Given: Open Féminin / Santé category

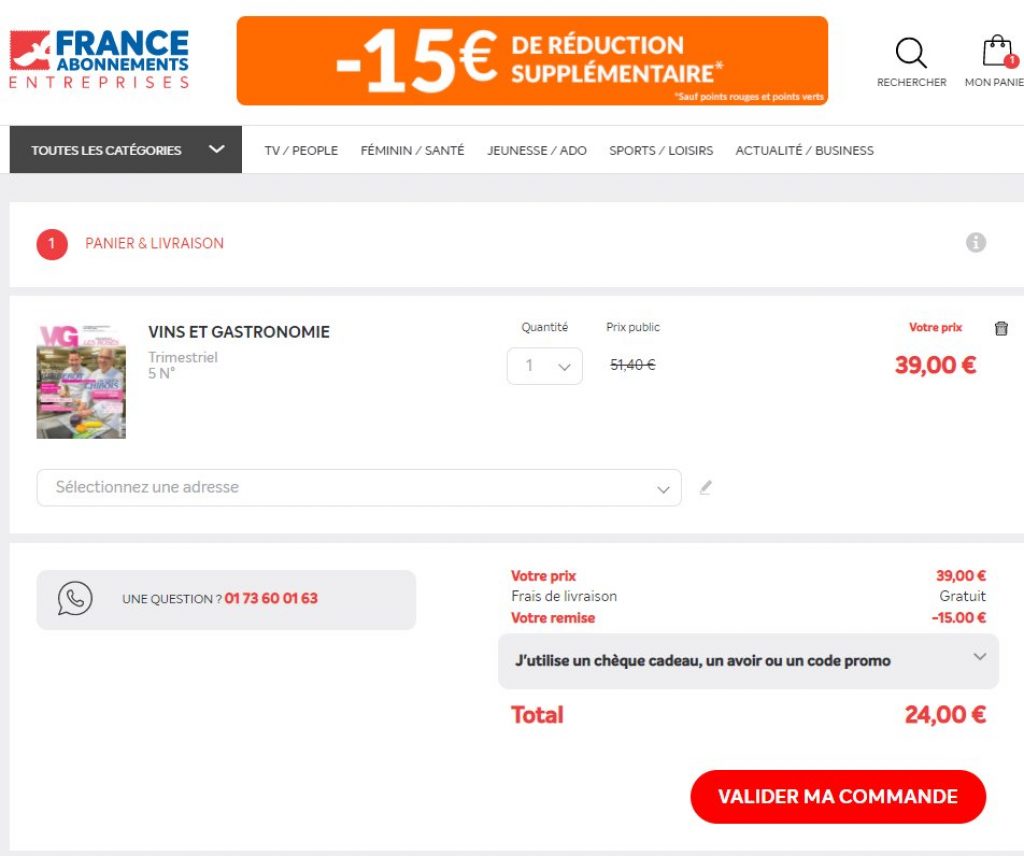Looking at the screenshot, I should (x=412, y=150).
